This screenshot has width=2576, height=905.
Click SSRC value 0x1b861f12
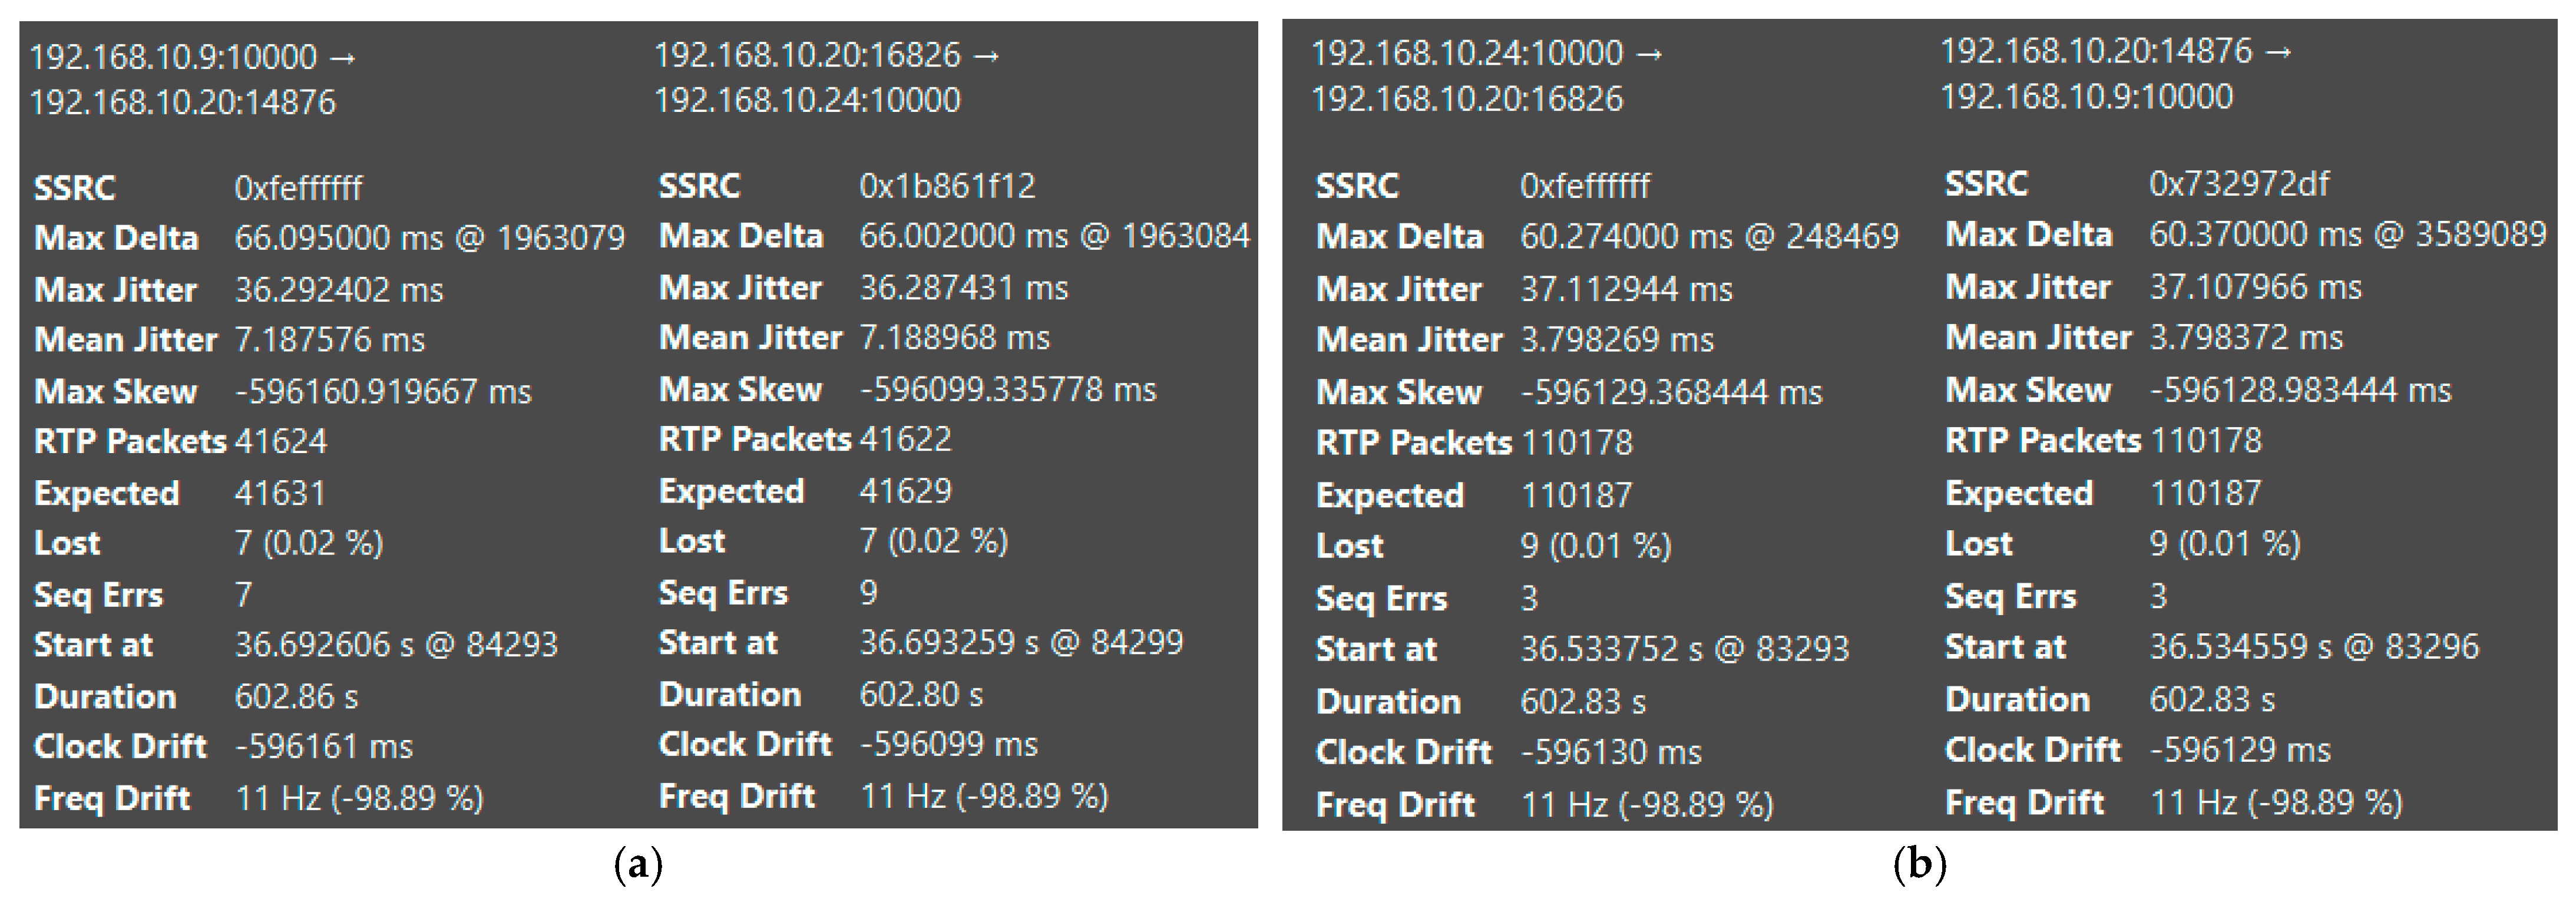point(946,186)
